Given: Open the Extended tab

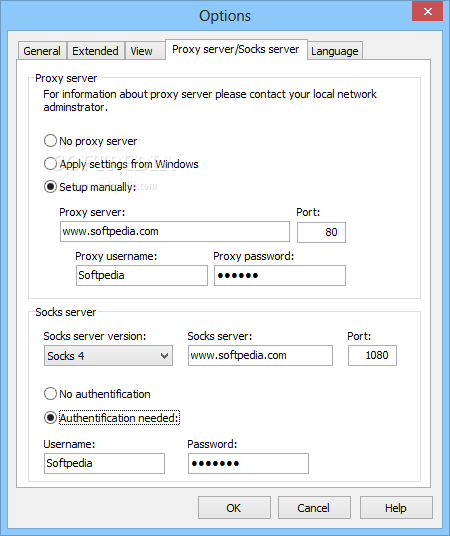Looking at the screenshot, I should click(x=95, y=51).
